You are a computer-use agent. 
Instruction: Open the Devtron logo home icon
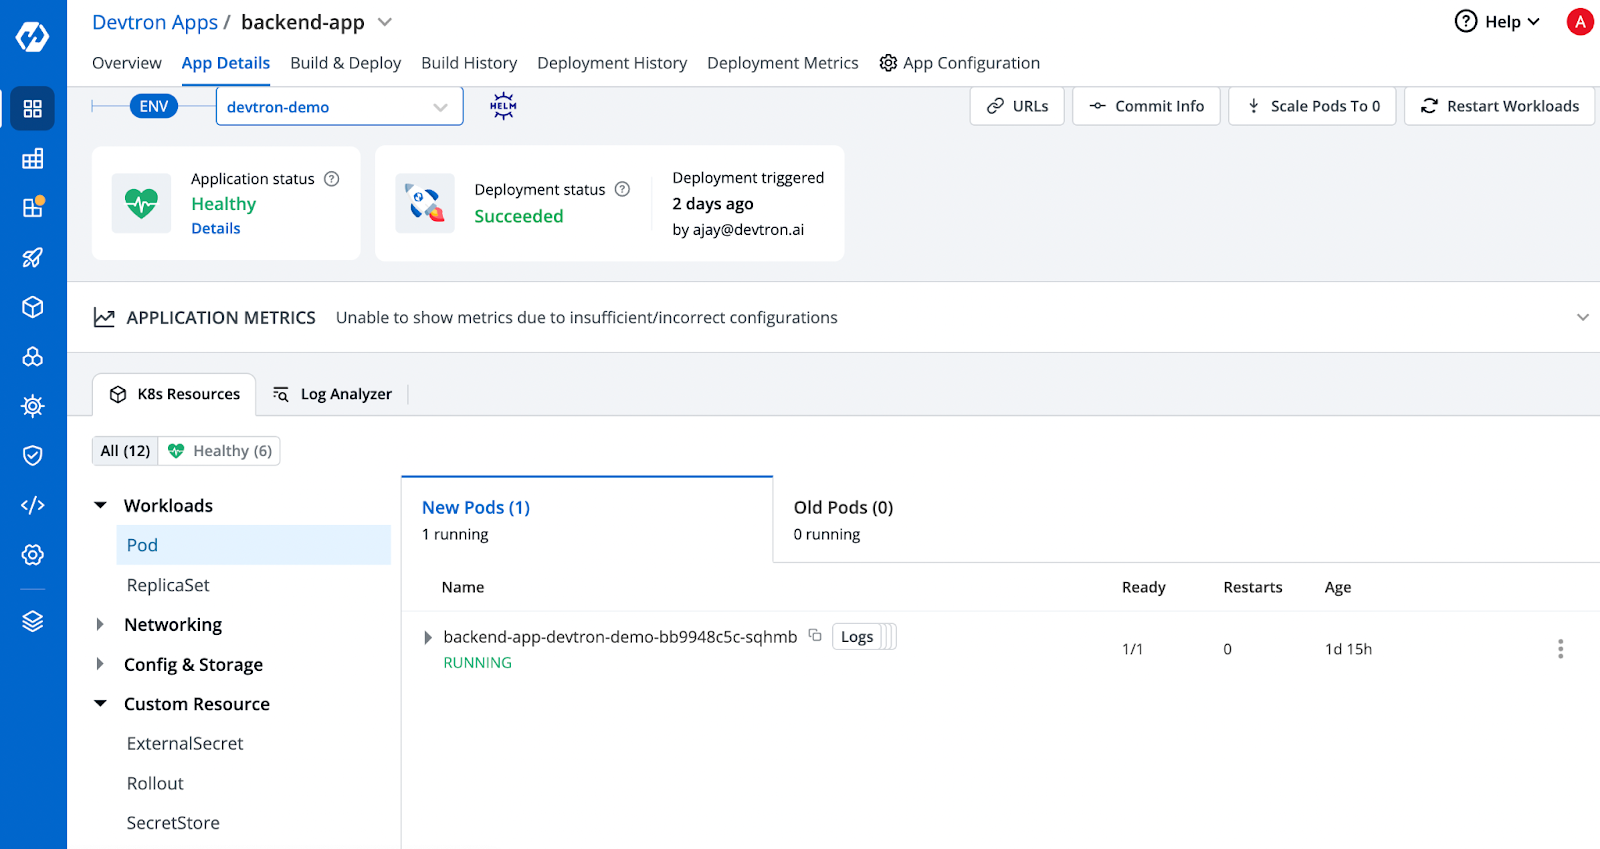[x=32, y=37]
